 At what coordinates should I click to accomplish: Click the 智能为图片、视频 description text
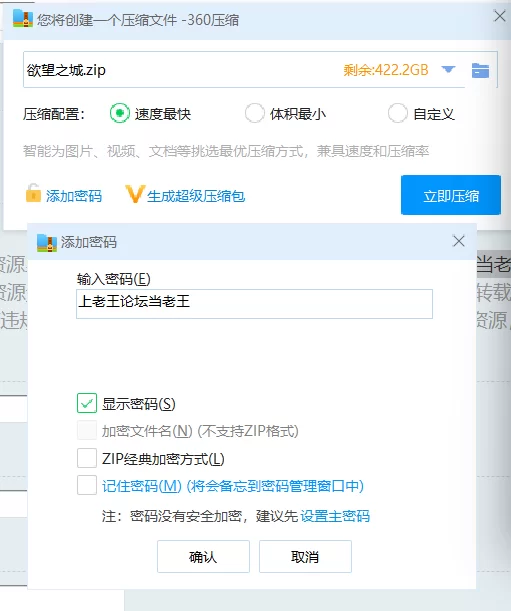226,151
